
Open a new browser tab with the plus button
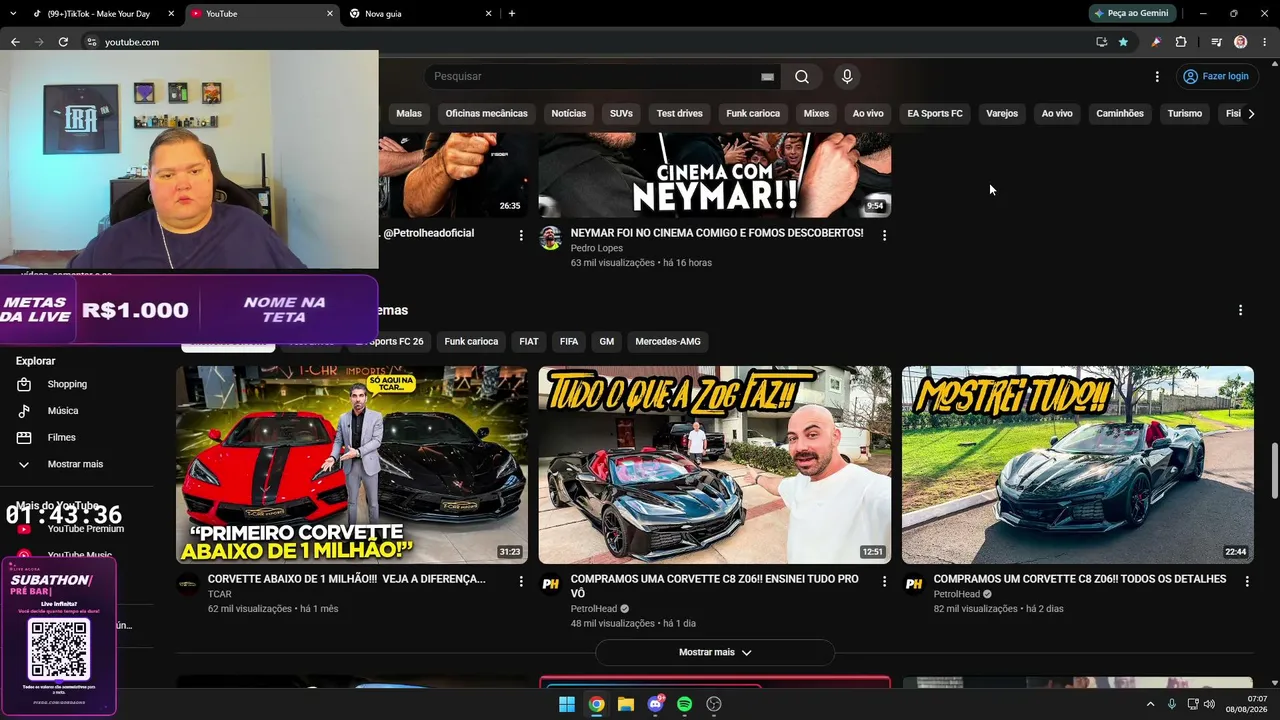tap(512, 14)
